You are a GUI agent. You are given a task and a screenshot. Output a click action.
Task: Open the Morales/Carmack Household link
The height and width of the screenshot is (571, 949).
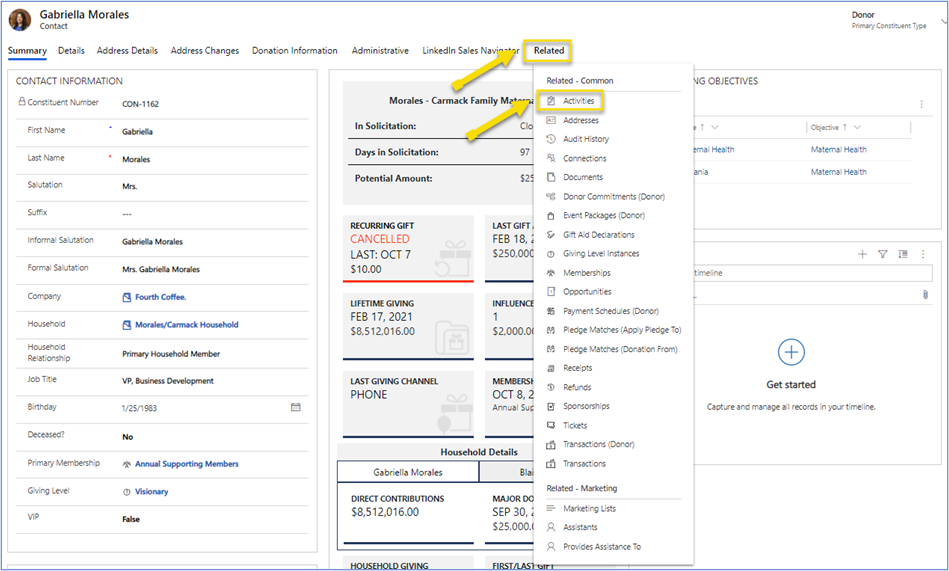pyautogui.click(x=186, y=325)
